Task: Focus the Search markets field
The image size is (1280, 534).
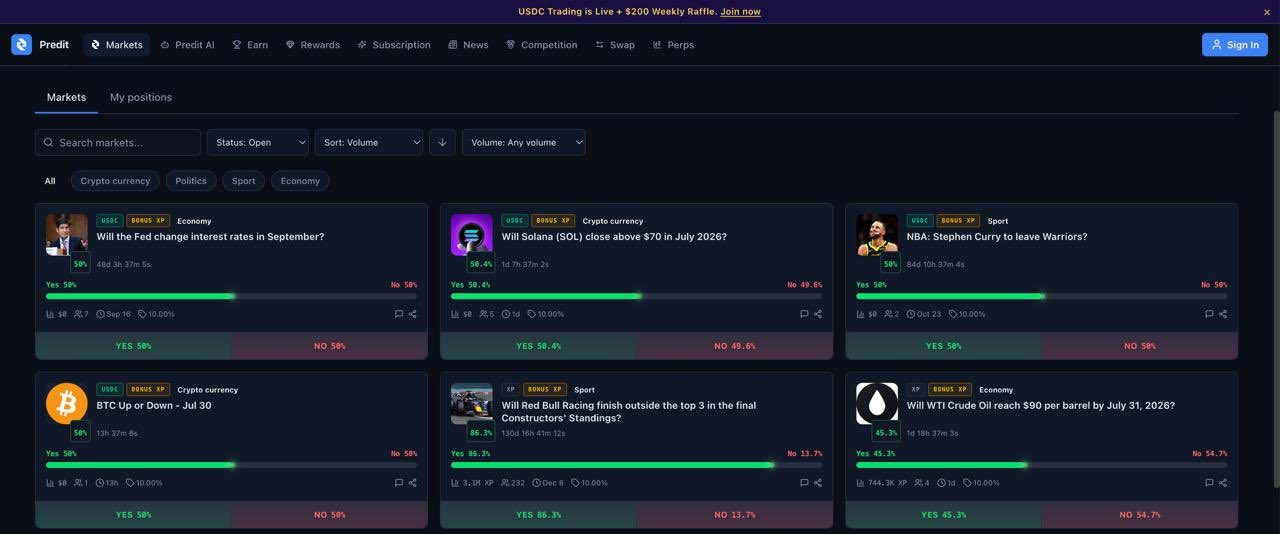Action: [118, 142]
